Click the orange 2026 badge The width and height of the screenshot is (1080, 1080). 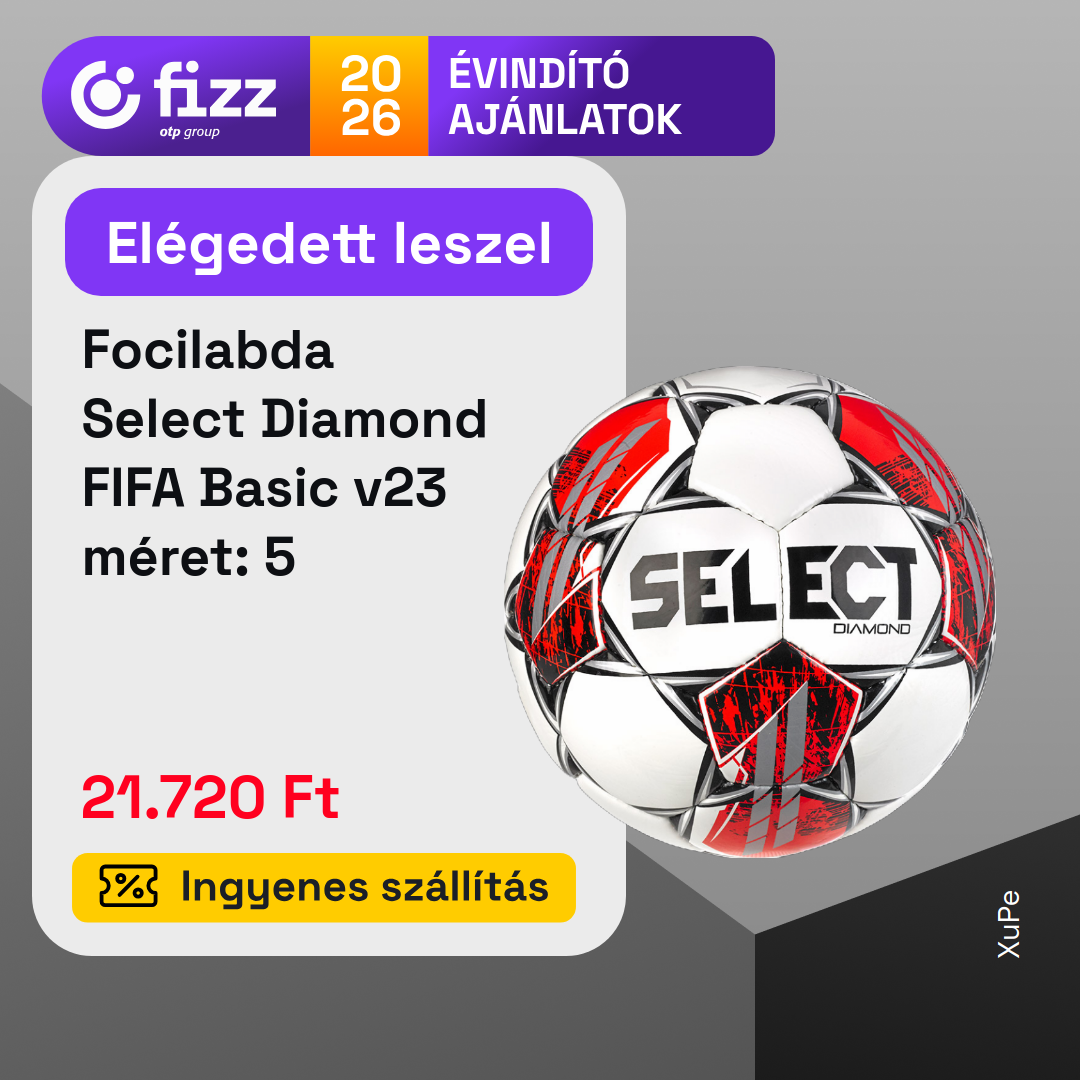(369, 96)
